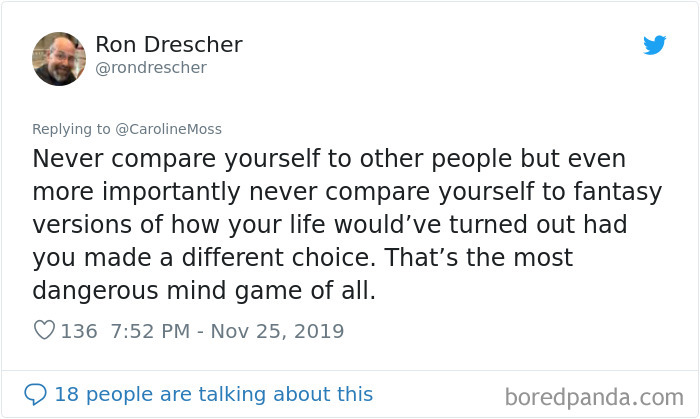Screen dimensions: 700x419
Task: Click the tweet line starting with versions of how
Action: (330, 224)
